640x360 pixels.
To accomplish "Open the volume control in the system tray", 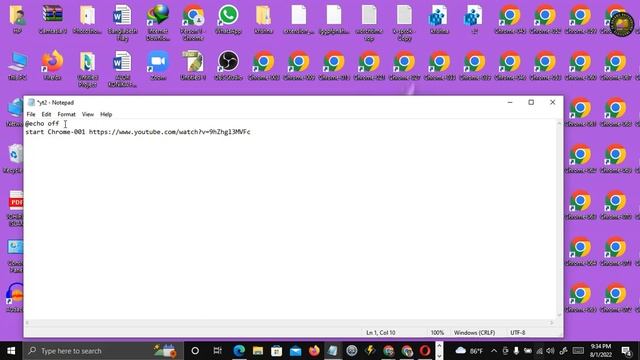I will click(550, 351).
